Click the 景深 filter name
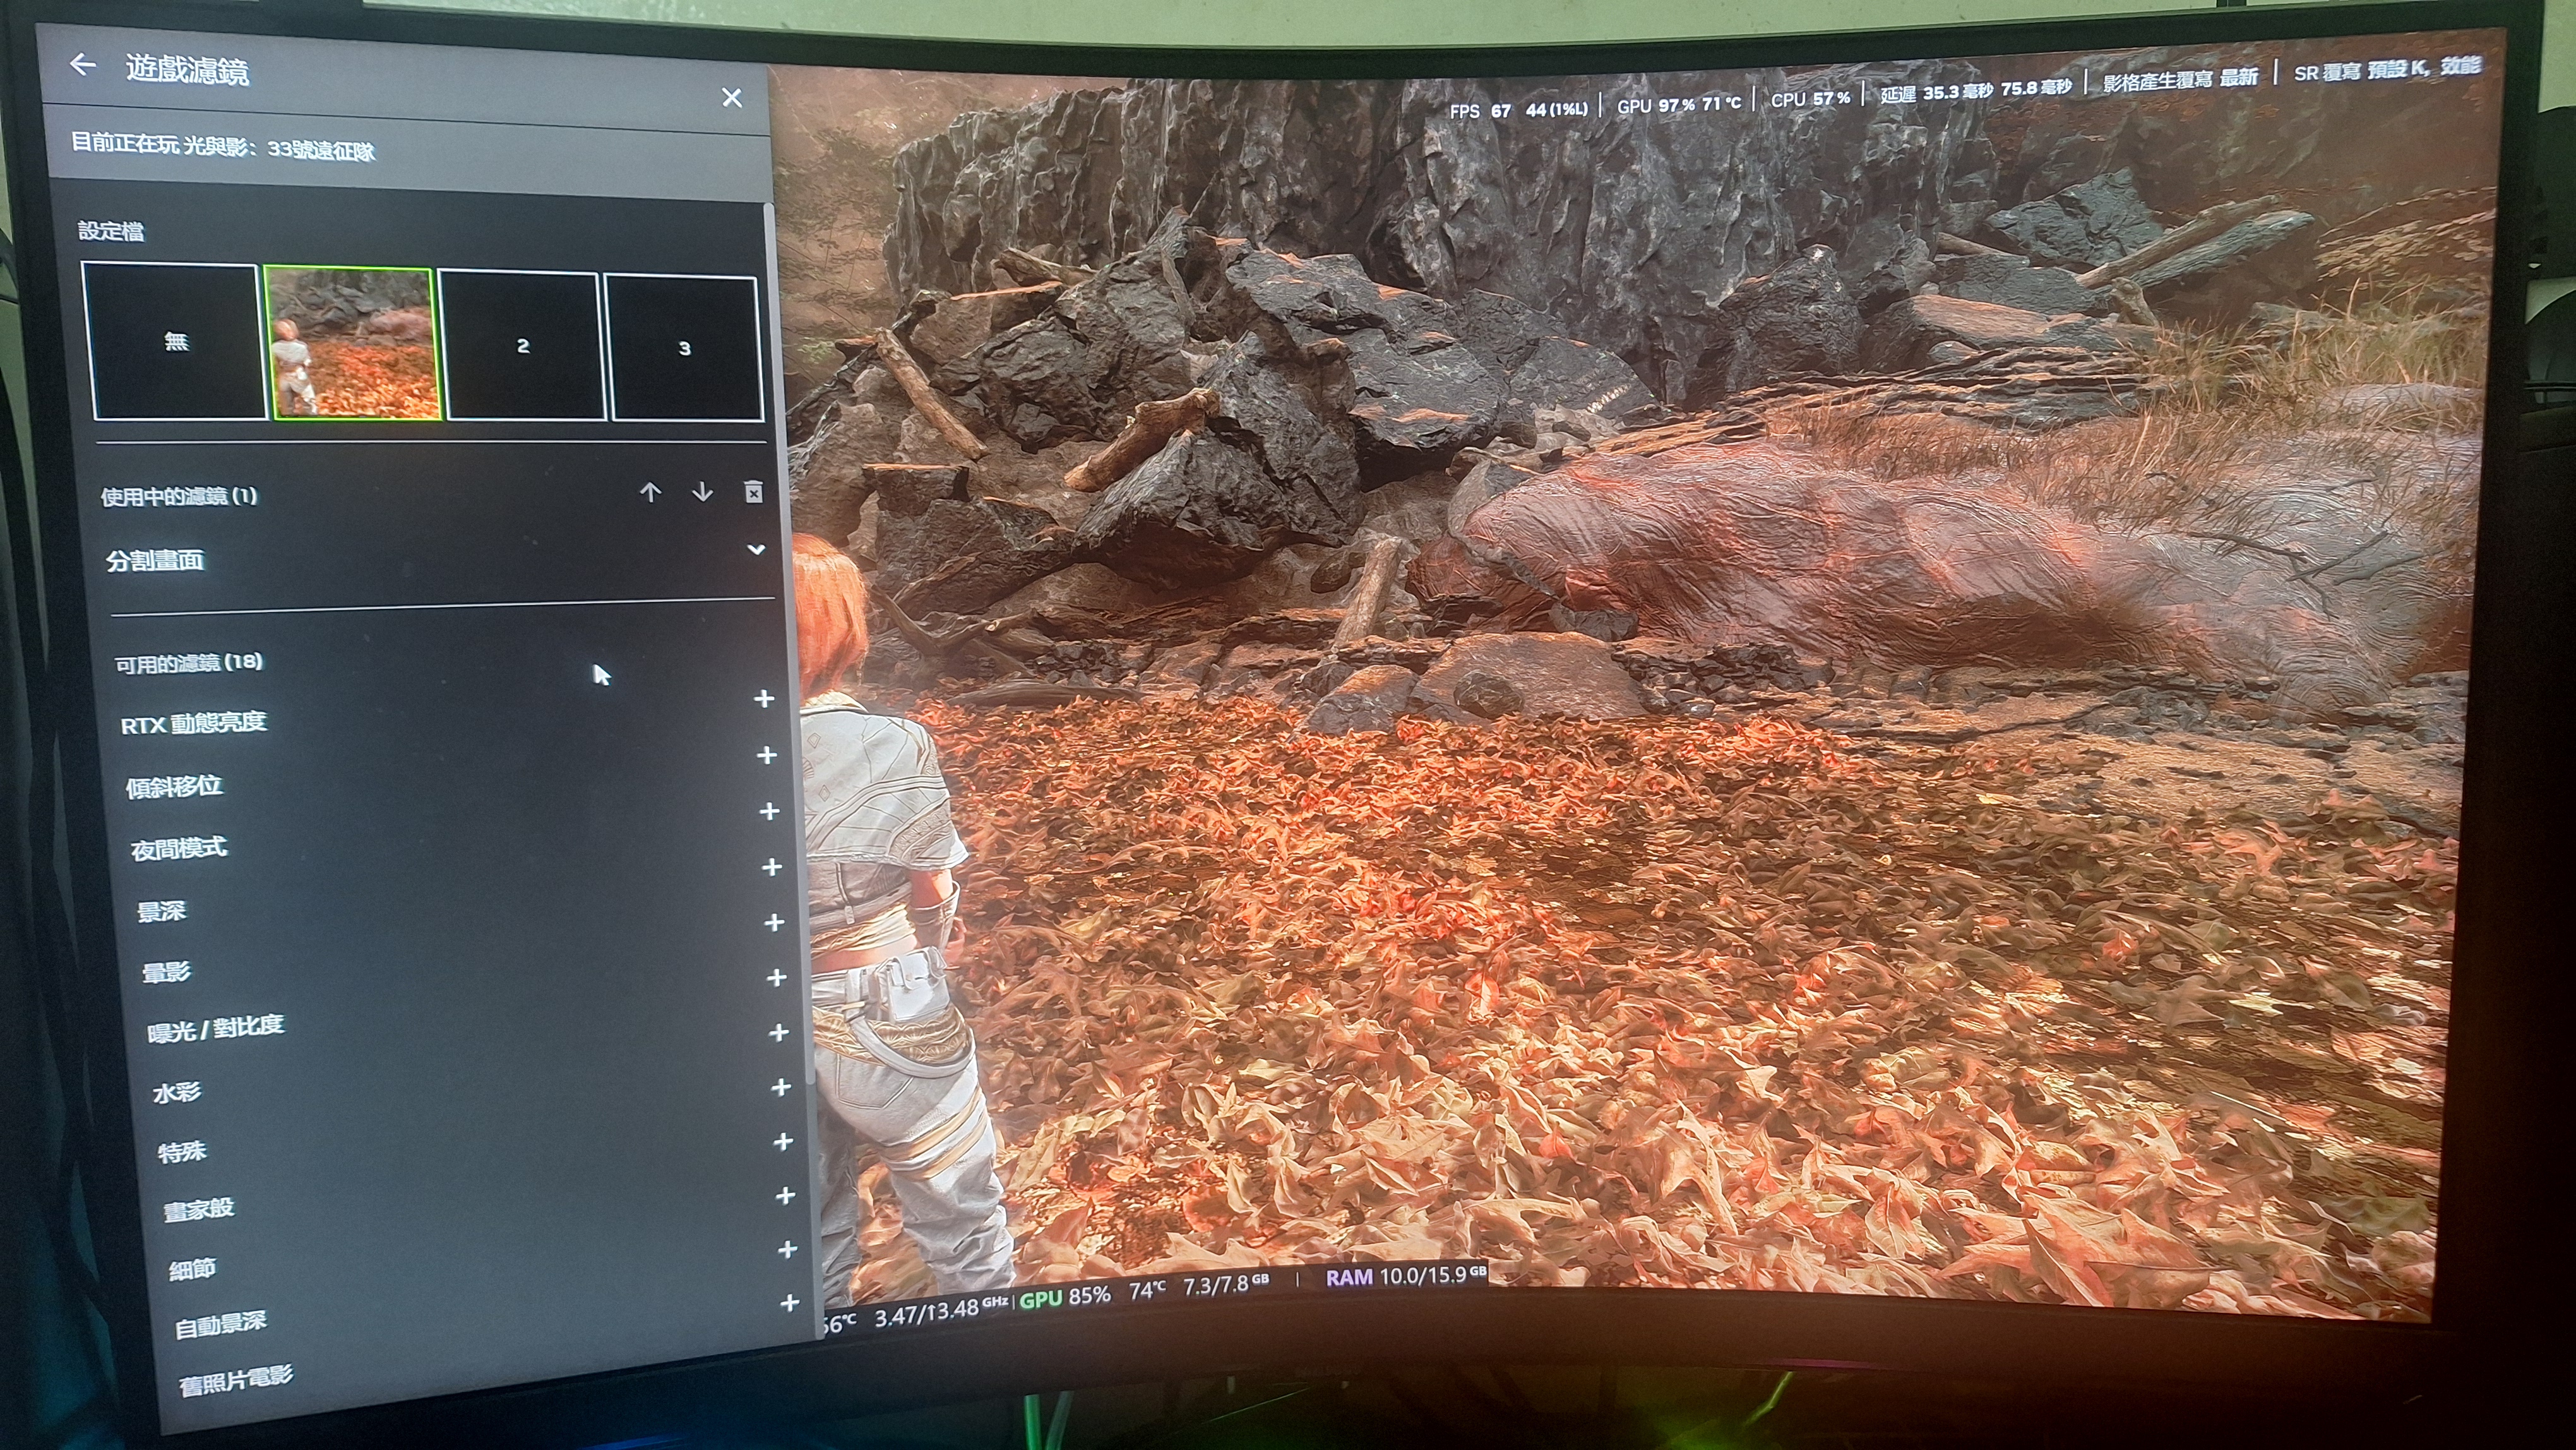Image resolution: width=2576 pixels, height=1450 pixels. (x=161, y=911)
